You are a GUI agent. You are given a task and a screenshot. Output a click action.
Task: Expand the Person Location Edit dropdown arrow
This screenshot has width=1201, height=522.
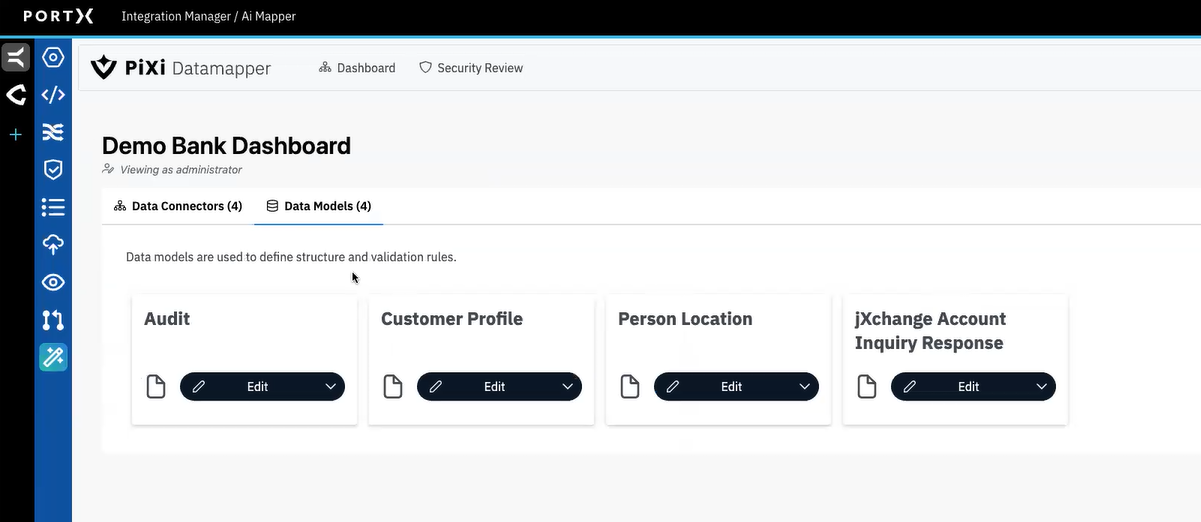(805, 387)
